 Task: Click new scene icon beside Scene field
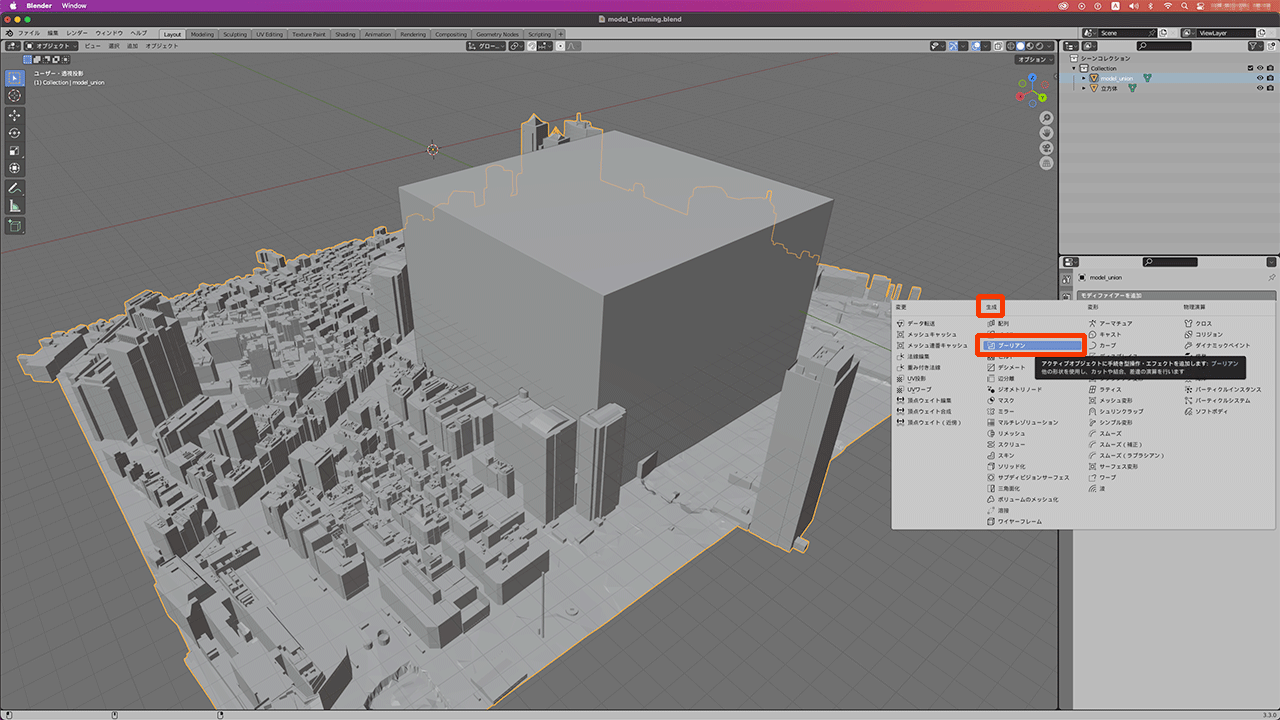1163,33
